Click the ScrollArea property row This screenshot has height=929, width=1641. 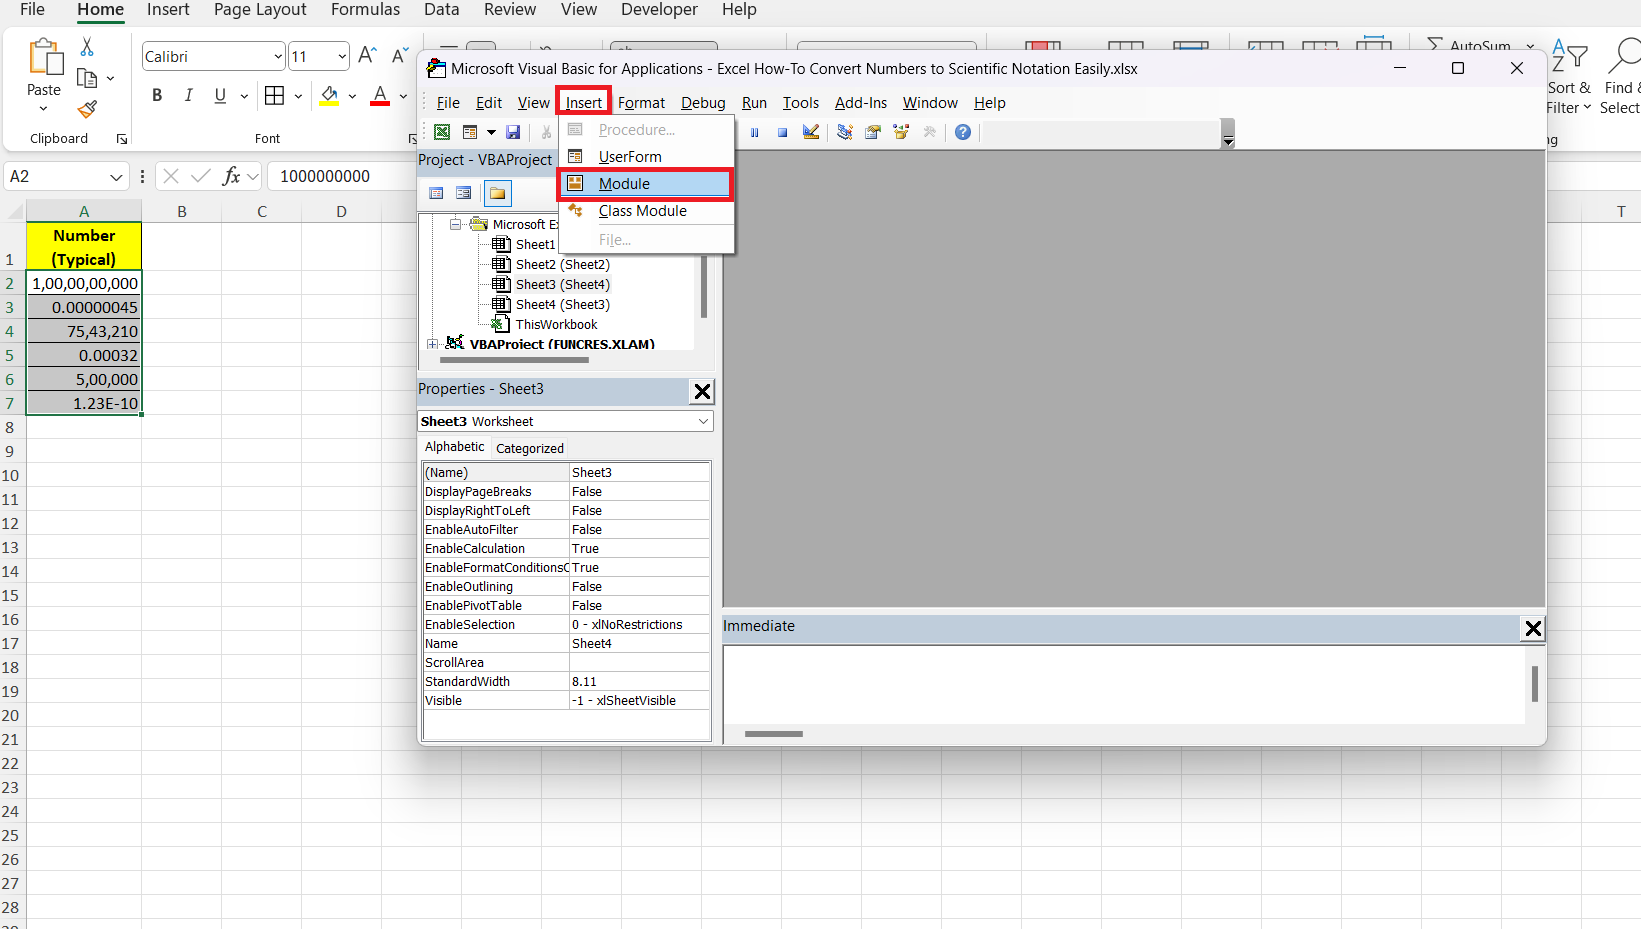click(x=566, y=663)
